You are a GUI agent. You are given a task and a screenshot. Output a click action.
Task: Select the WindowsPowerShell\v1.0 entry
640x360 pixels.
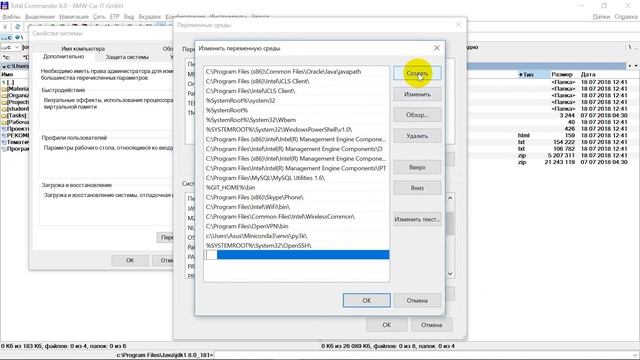[x=296, y=129]
